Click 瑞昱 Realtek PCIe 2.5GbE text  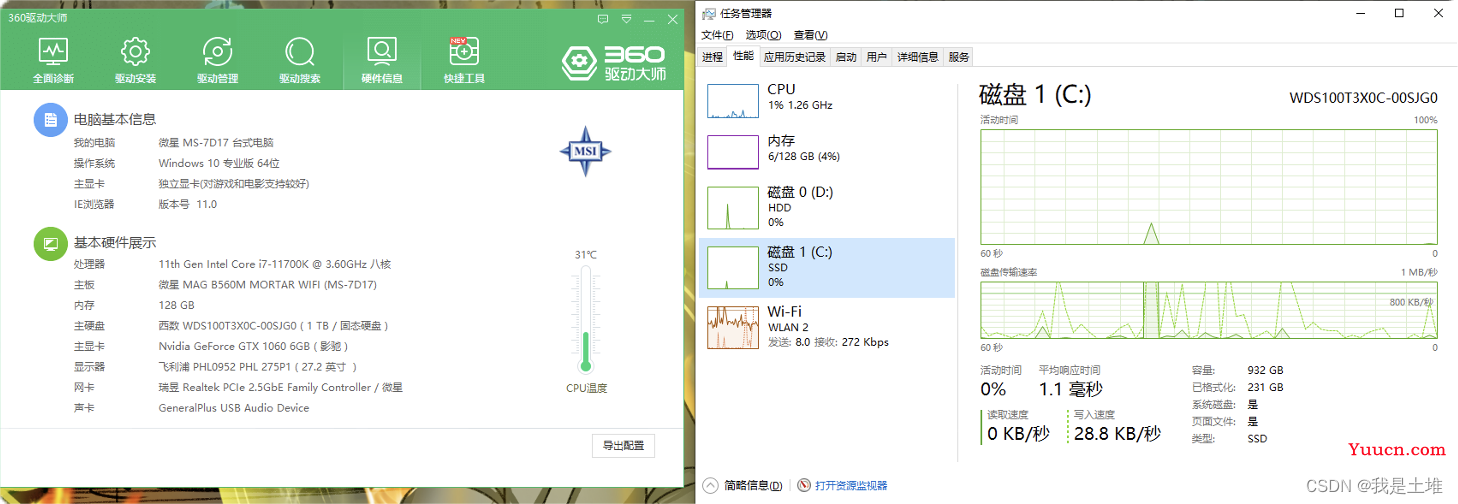tap(280, 387)
